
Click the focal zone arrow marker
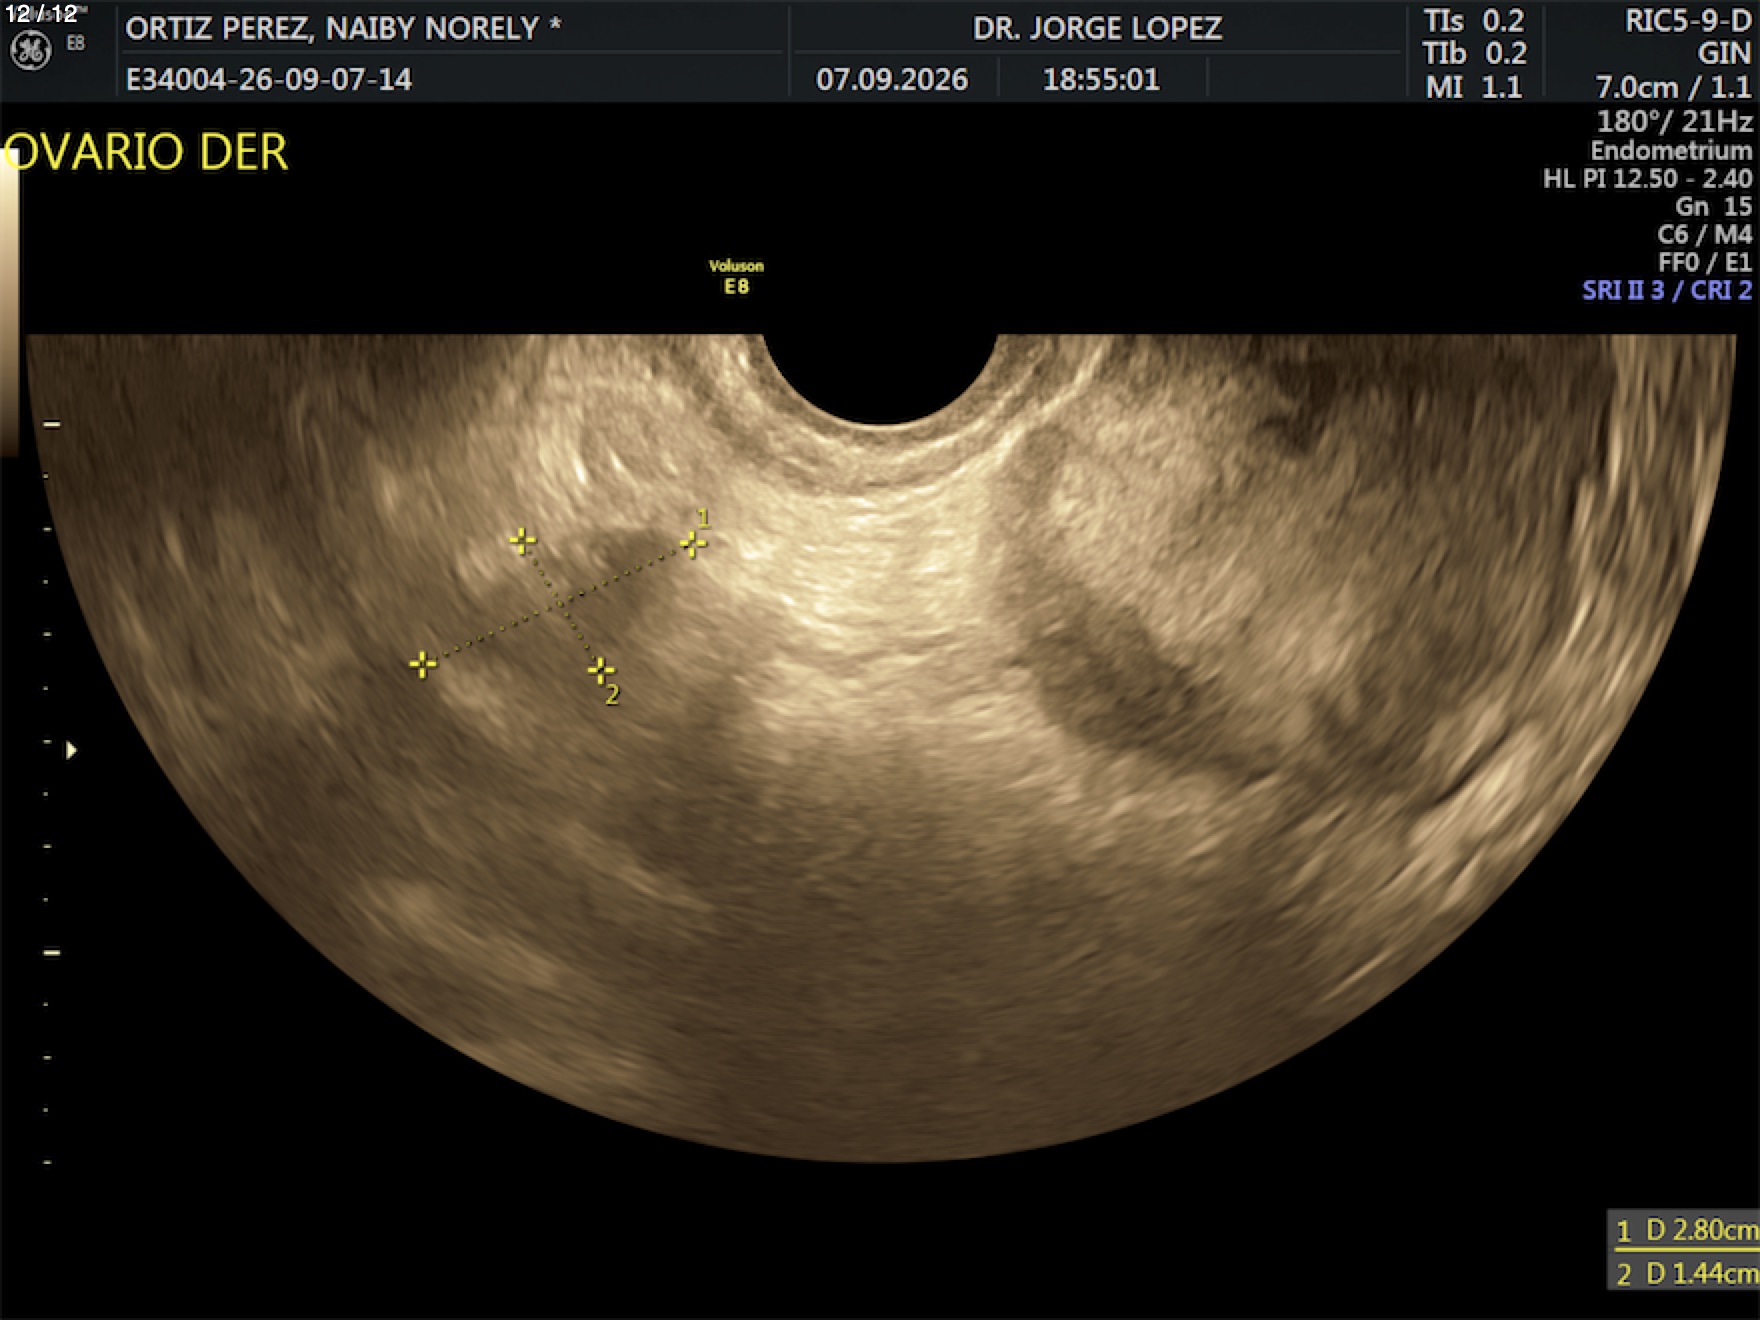(71, 750)
